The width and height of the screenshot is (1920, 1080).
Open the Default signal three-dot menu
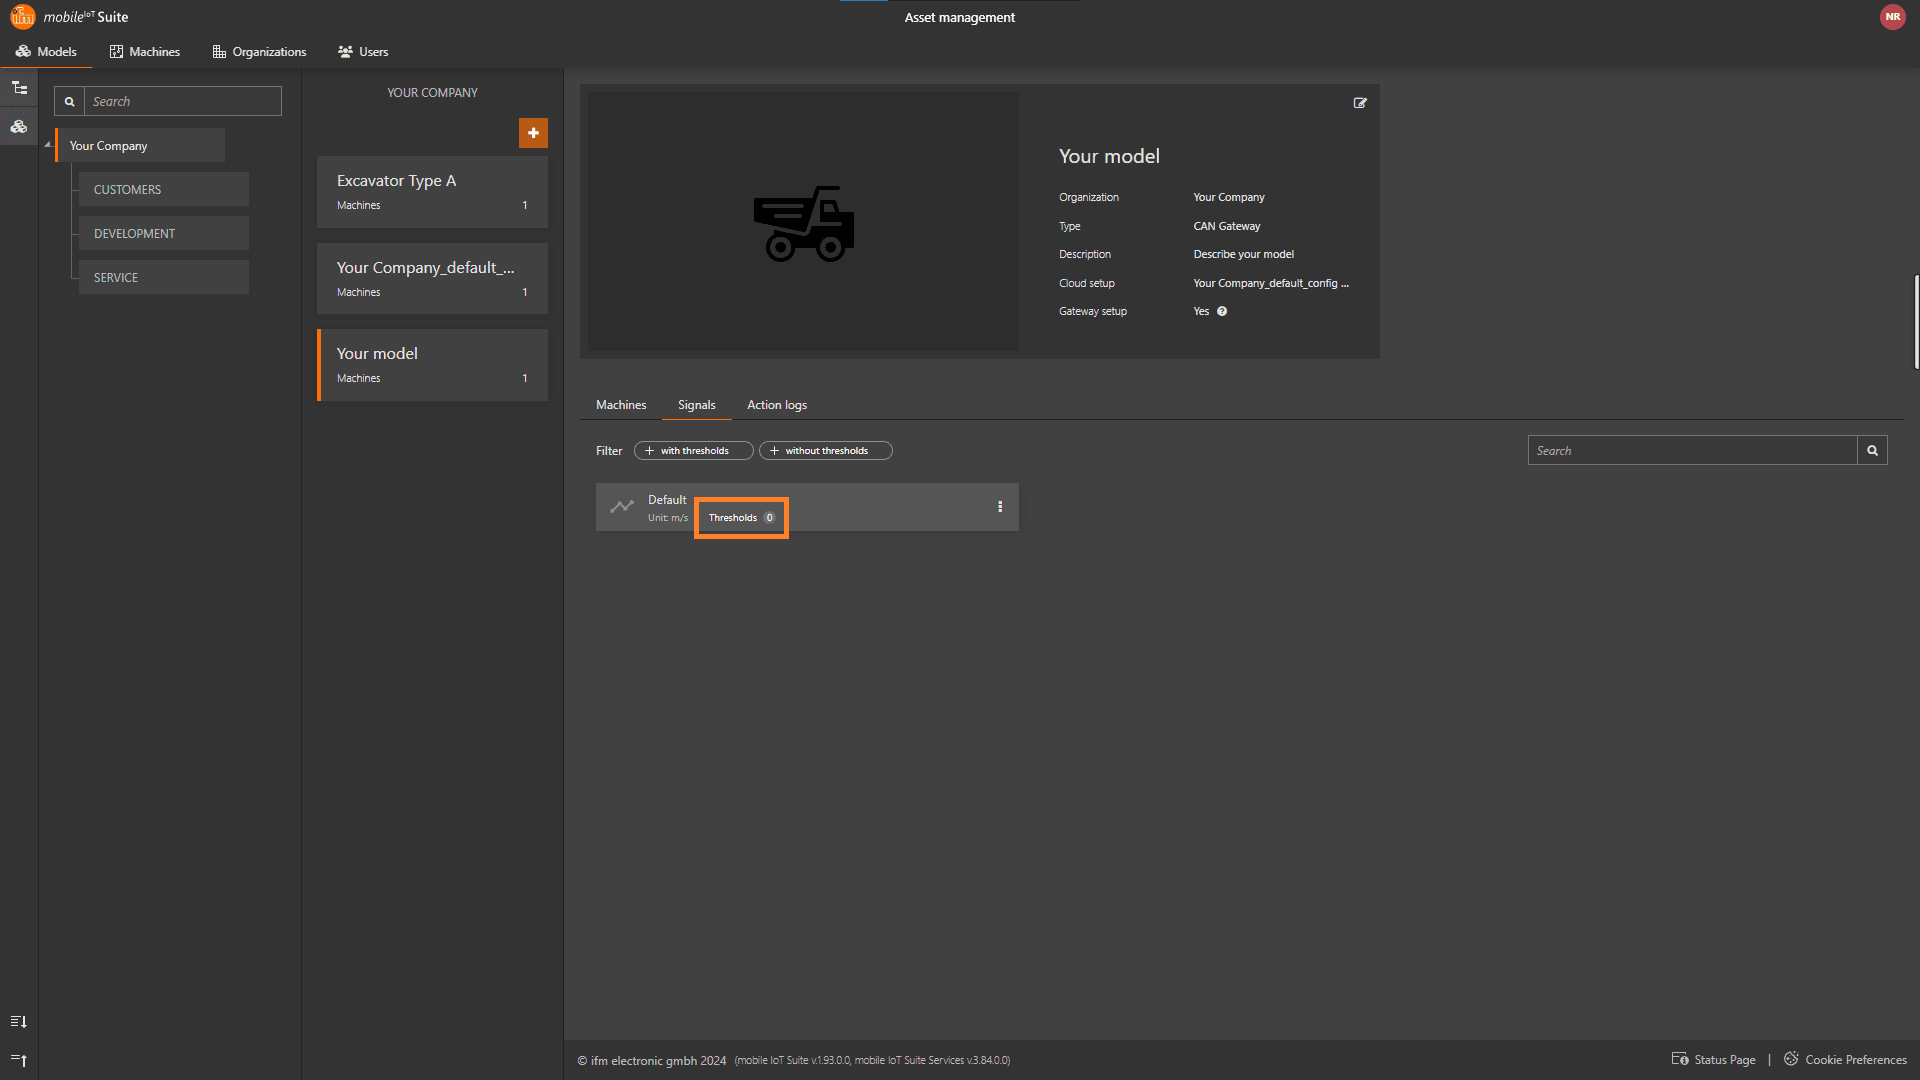click(1000, 507)
